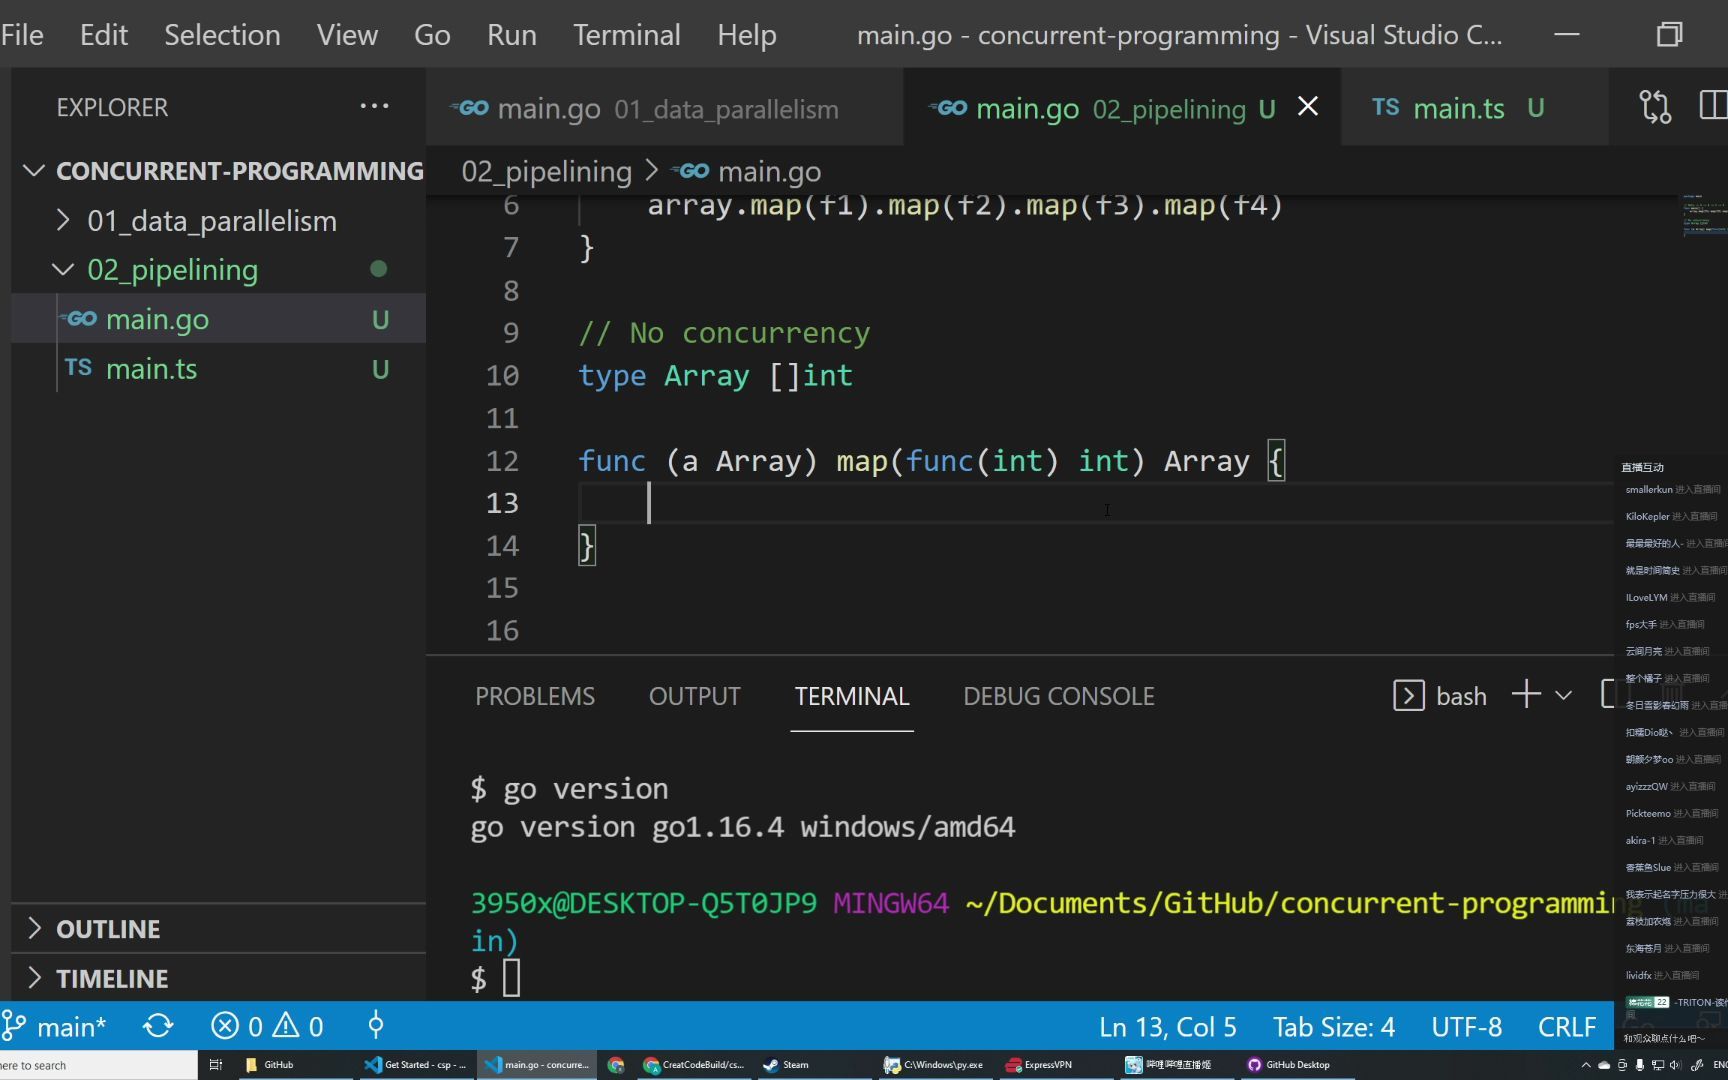Select main.ts in the Explorer tree
The image size is (1728, 1080).
click(218, 369)
